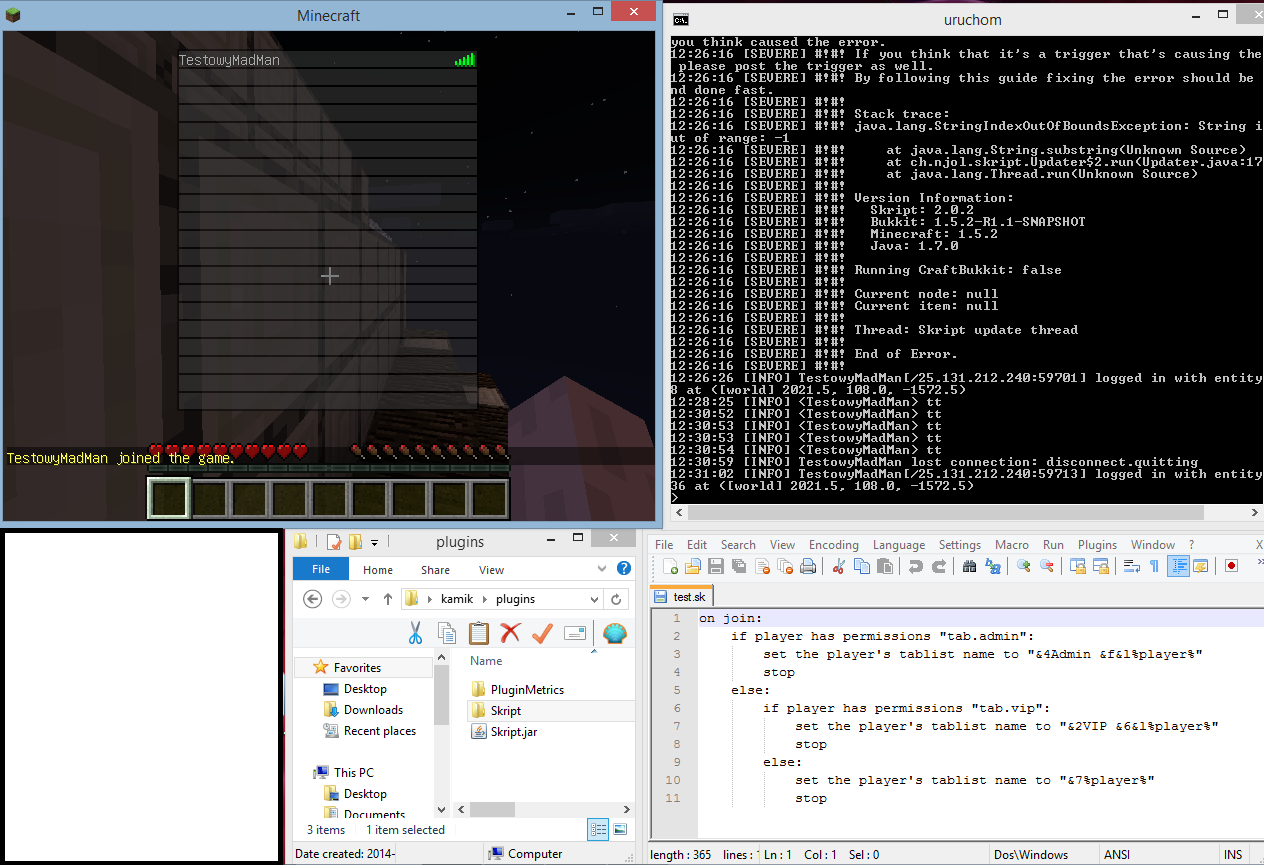Viewport: 1264px width, 865px height.
Task: Click the Cut scissors icon in Explorer
Action: point(415,633)
